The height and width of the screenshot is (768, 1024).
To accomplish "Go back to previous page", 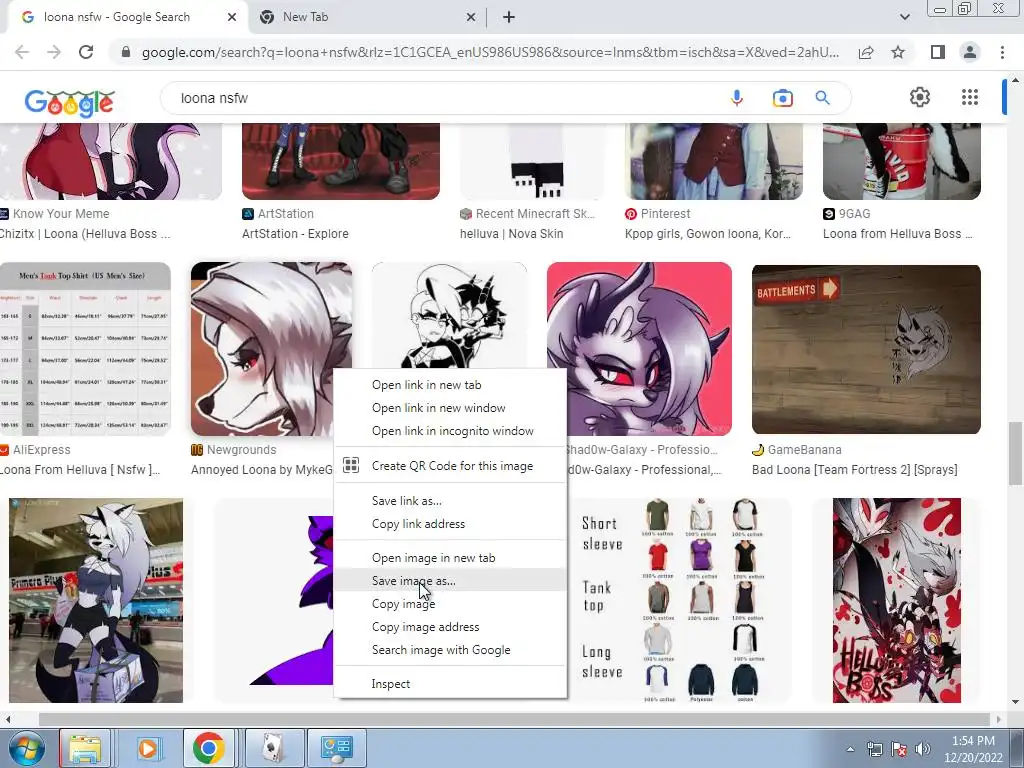I will [22, 52].
